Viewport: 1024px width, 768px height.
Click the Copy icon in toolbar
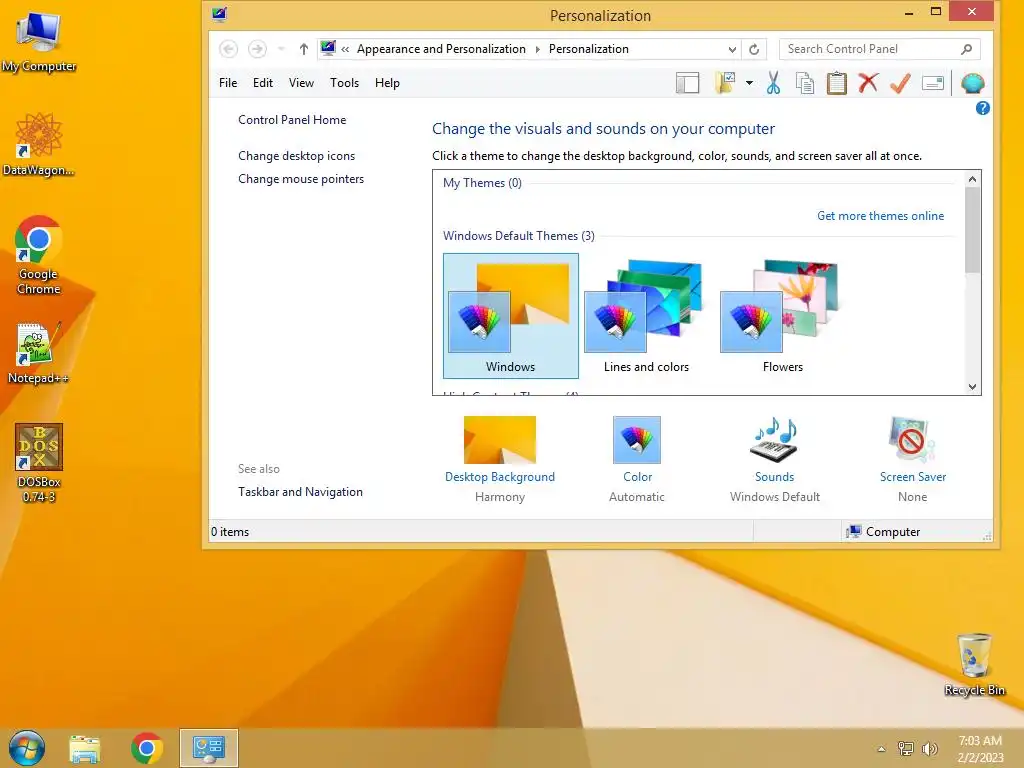pyautogui.click(x=805, y=83)
